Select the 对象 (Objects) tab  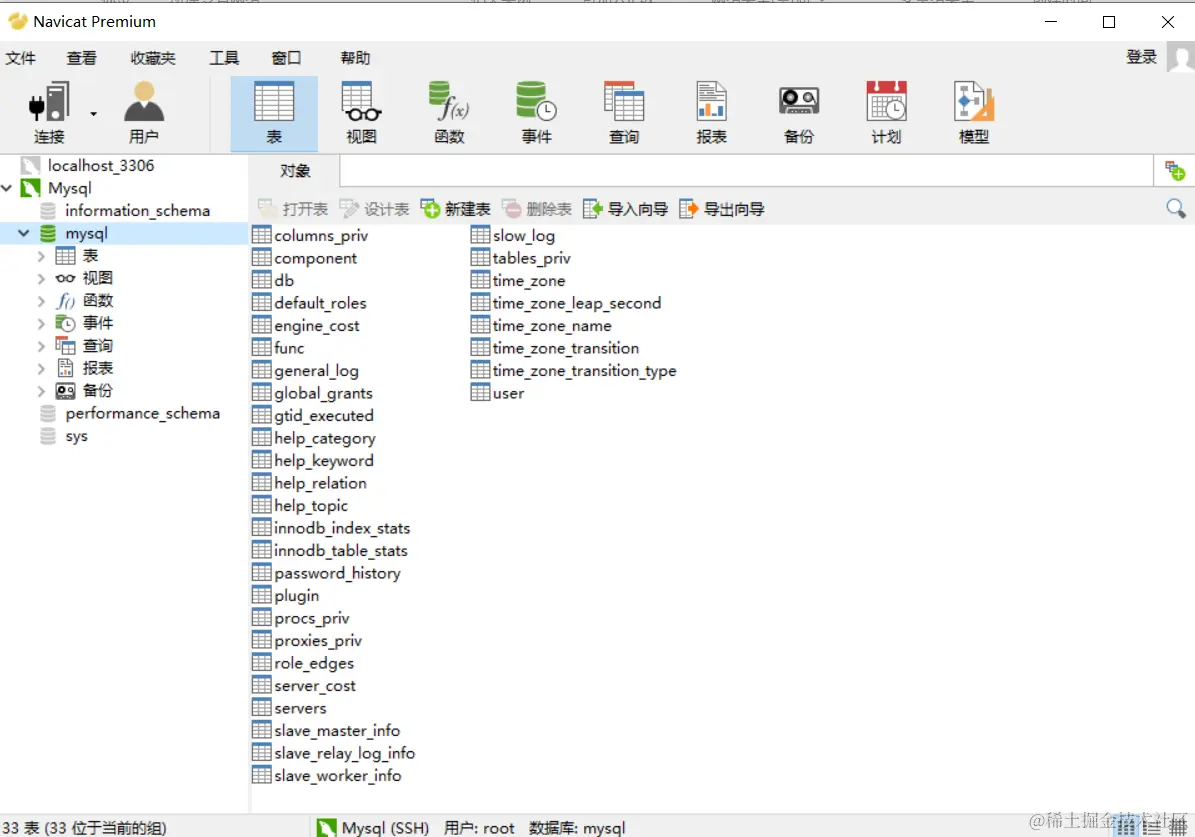click(295, 171)
